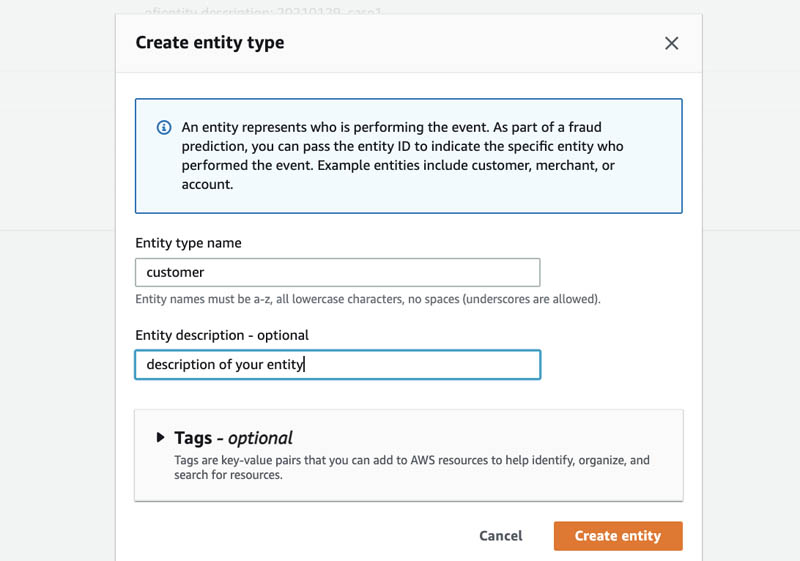The width and height of the screenshot is (800, 561).
Task: Click the info icon in the blue box
Action: pos(163,128)
